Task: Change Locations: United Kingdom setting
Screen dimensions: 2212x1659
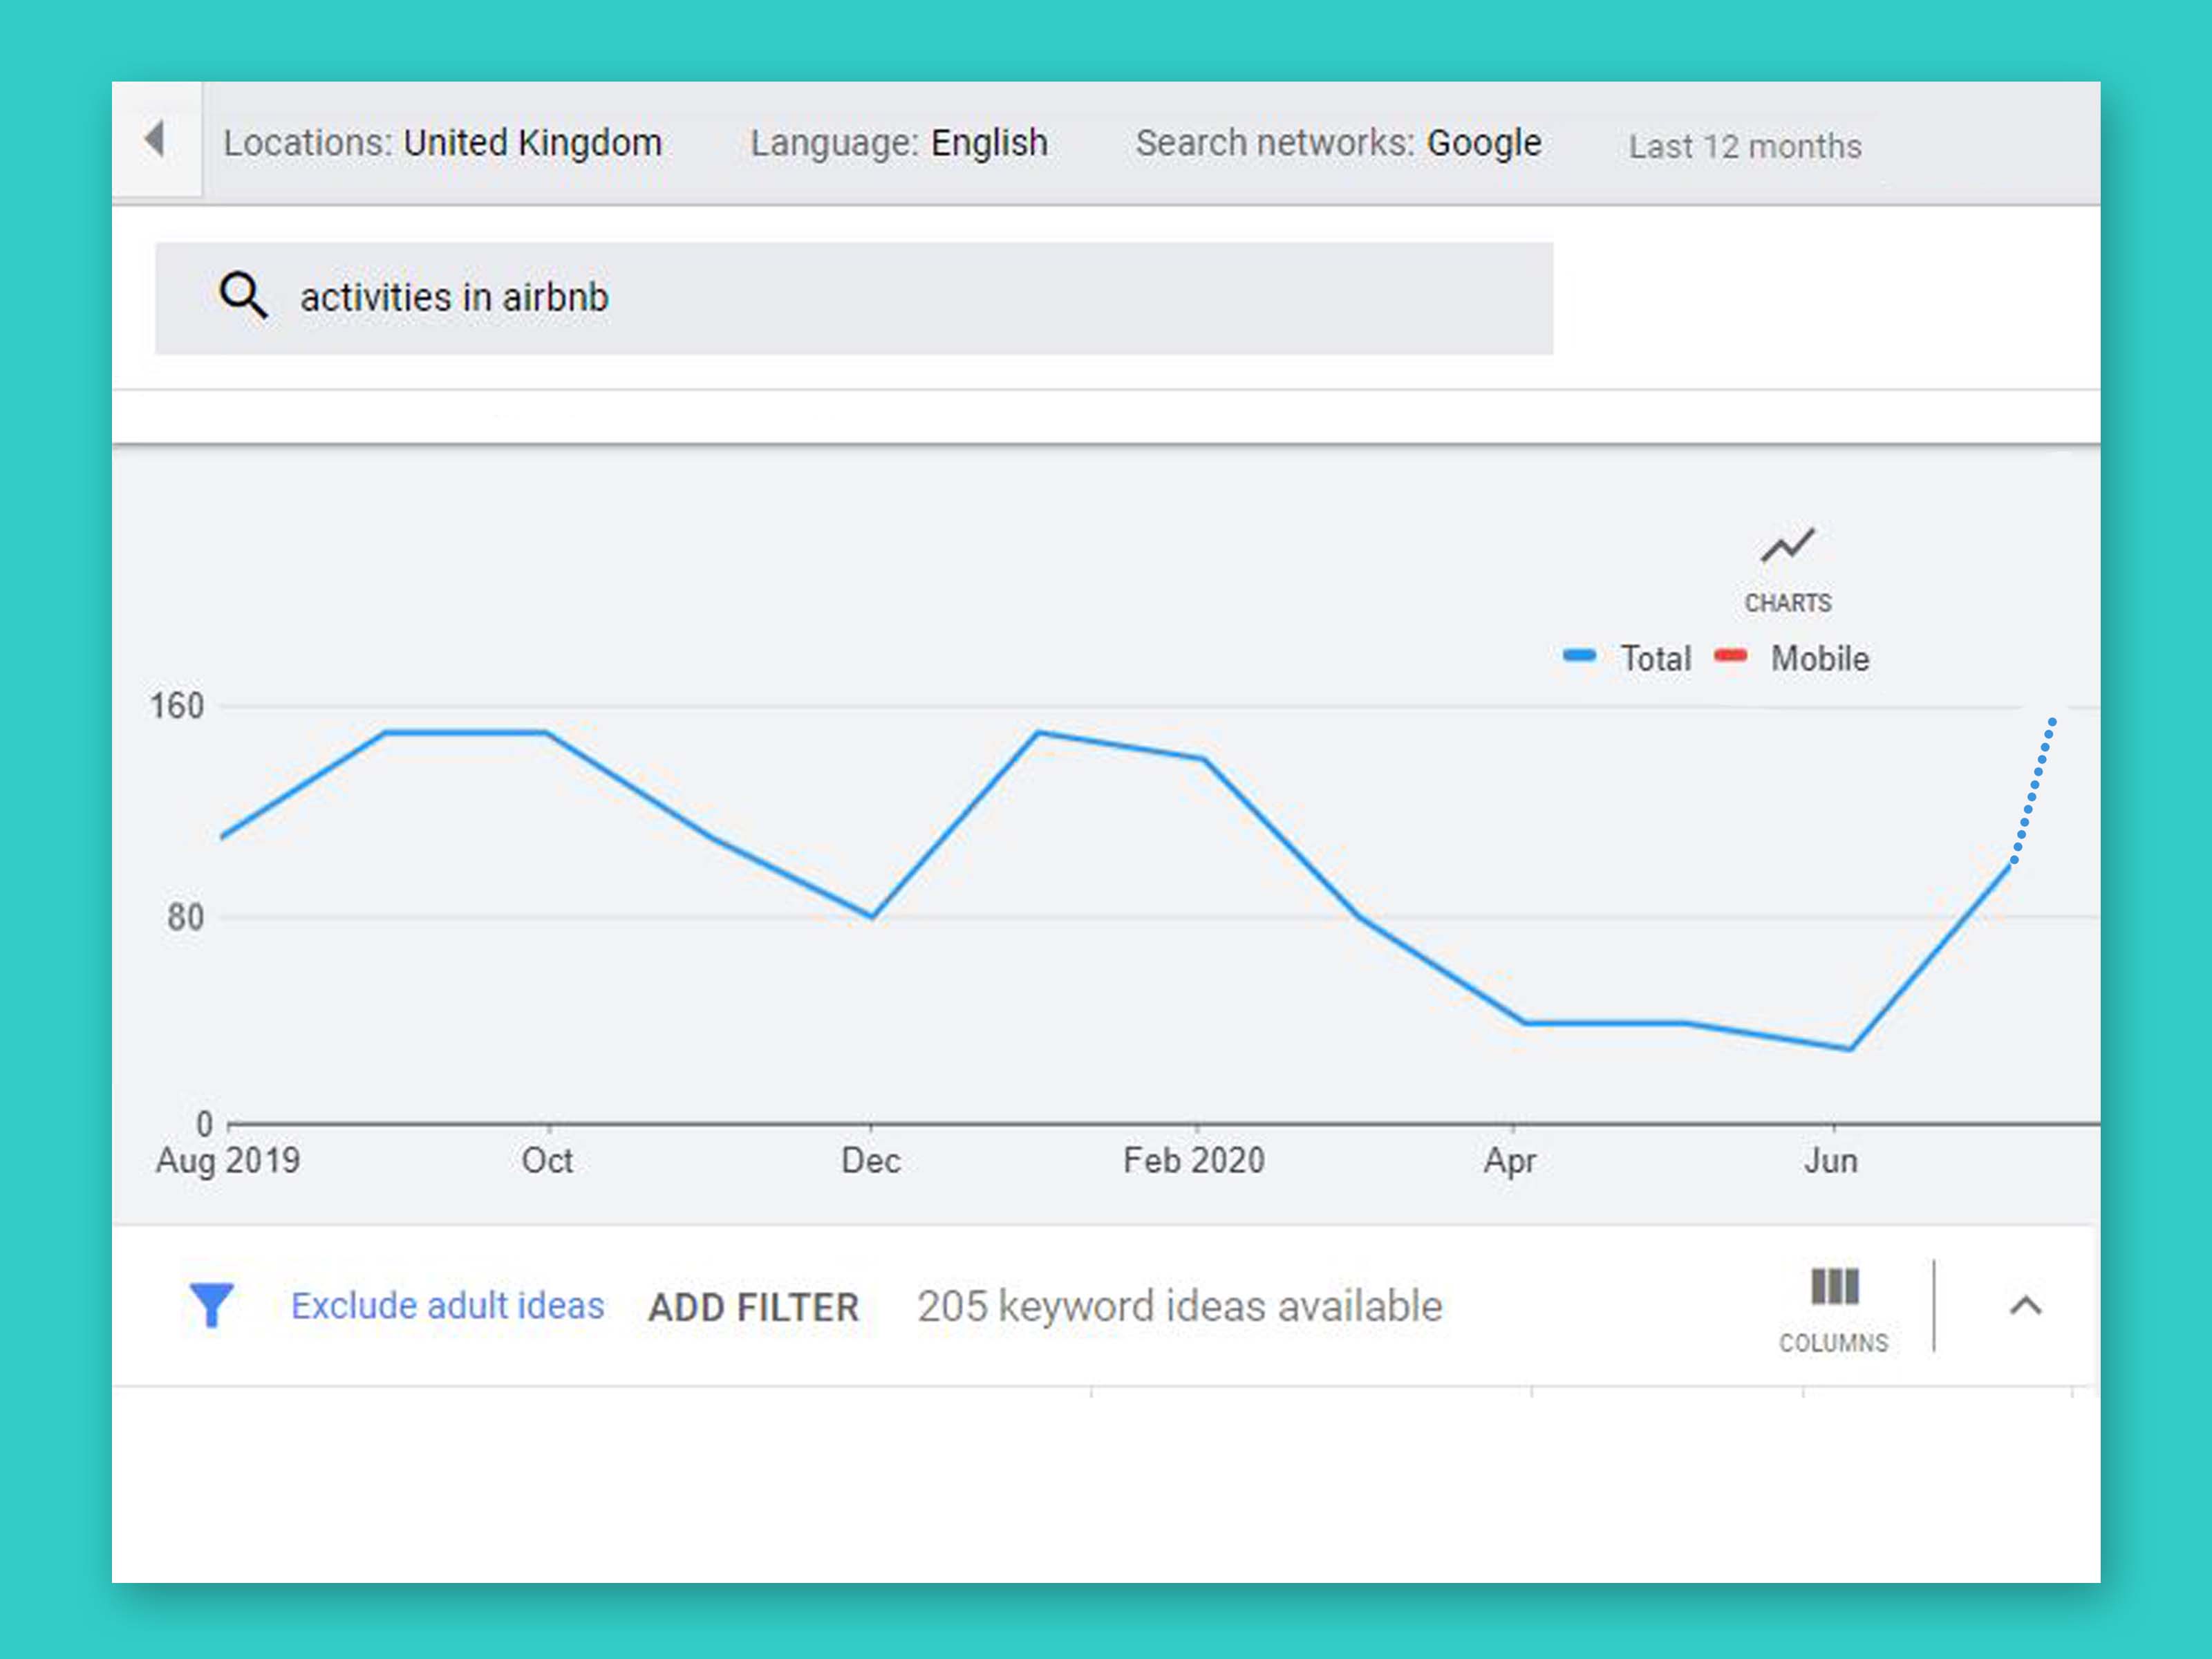Action: pos(442,143)
